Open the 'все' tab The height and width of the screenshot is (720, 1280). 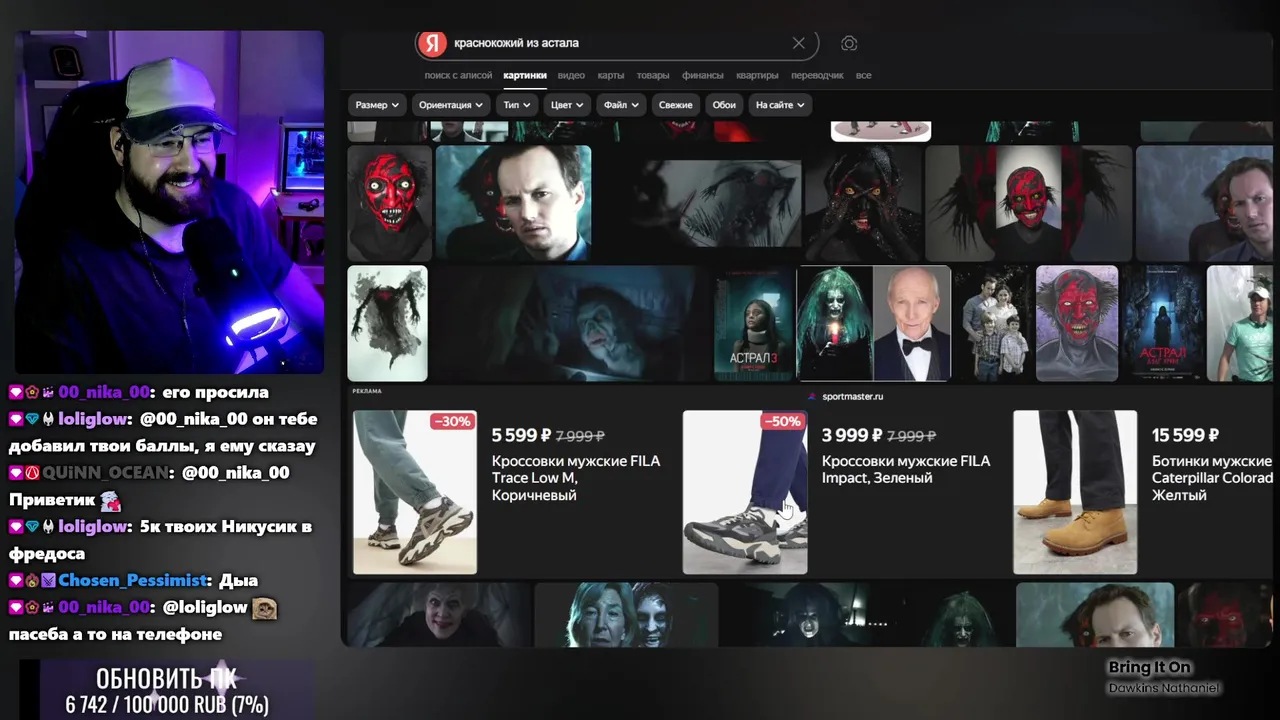pos(863,75)
